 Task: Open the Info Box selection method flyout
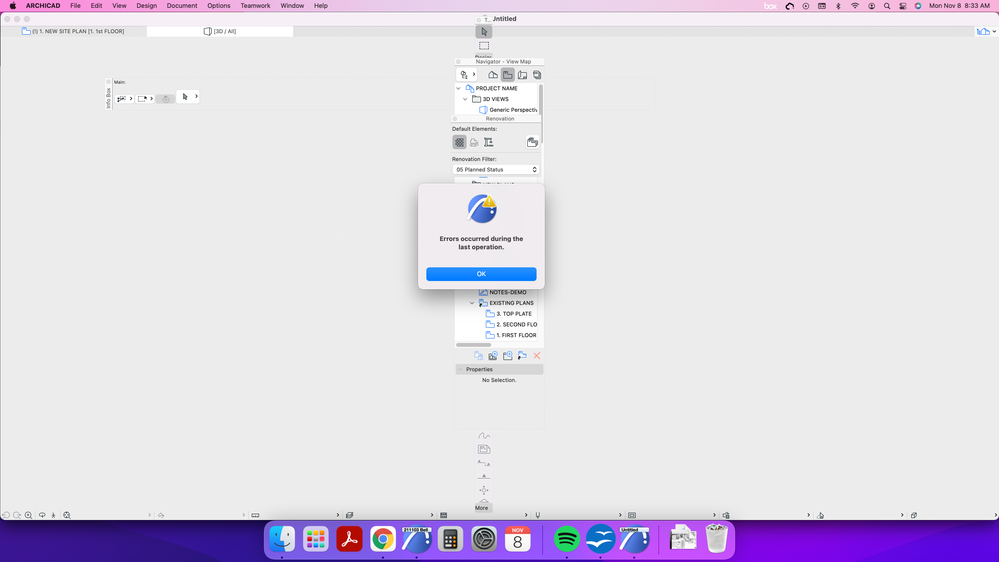(x=124, y=99)
